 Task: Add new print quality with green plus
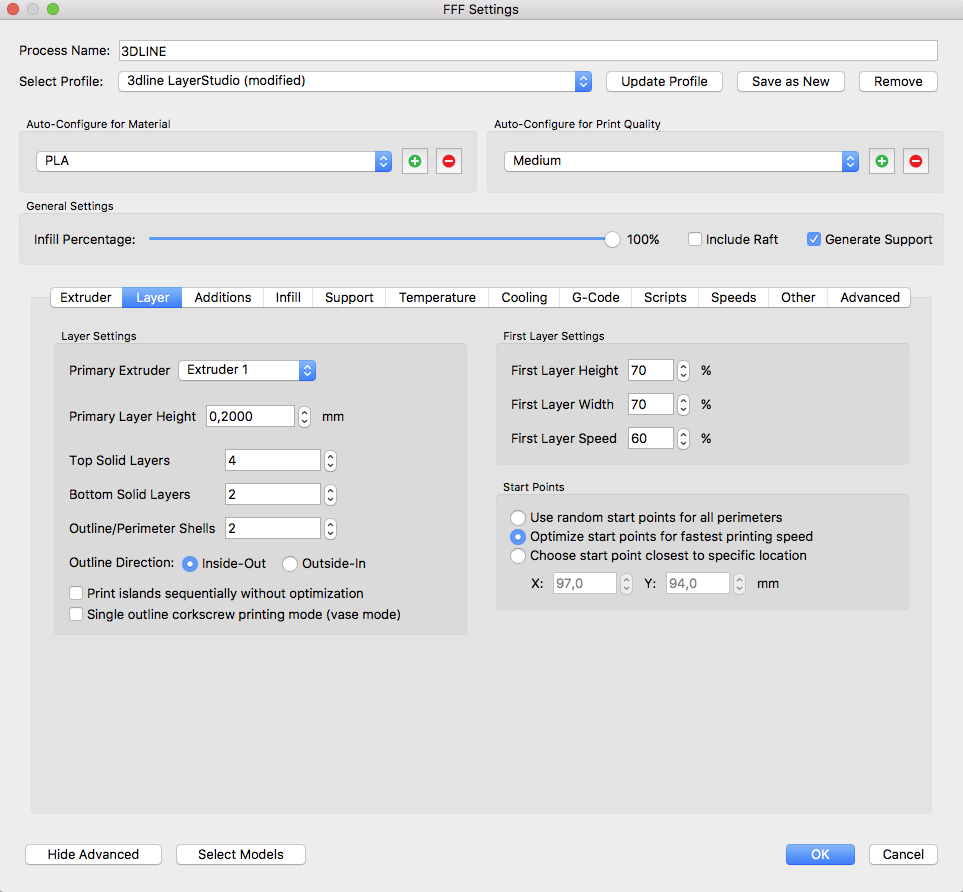coord(881,161)
